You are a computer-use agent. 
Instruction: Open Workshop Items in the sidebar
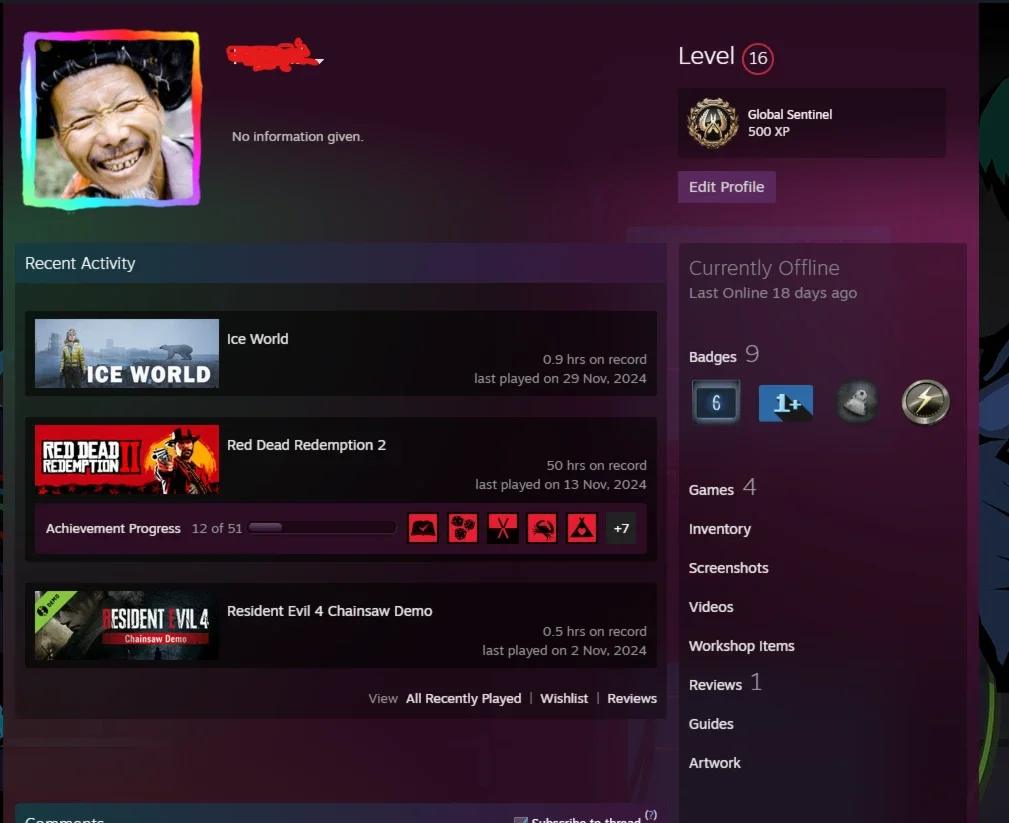click(741, 646)
